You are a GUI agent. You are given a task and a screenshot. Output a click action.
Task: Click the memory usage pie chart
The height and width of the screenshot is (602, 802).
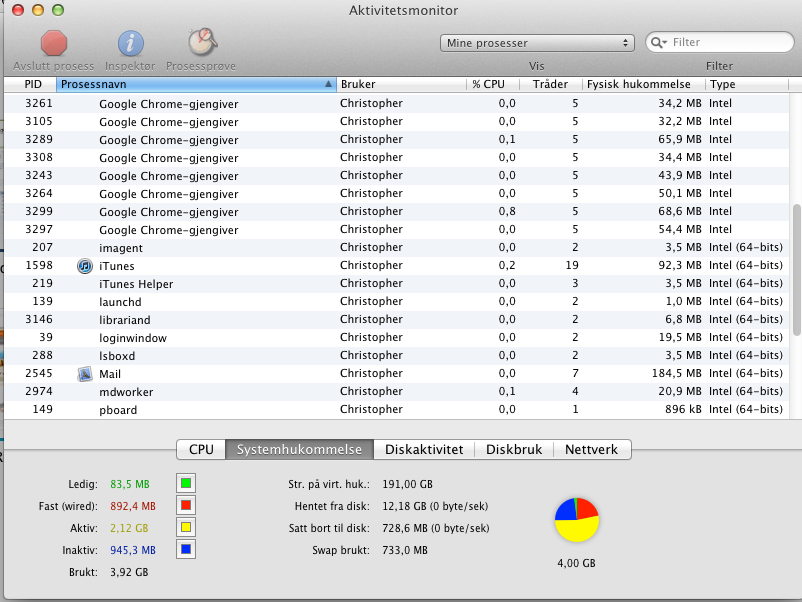point(576,520)
